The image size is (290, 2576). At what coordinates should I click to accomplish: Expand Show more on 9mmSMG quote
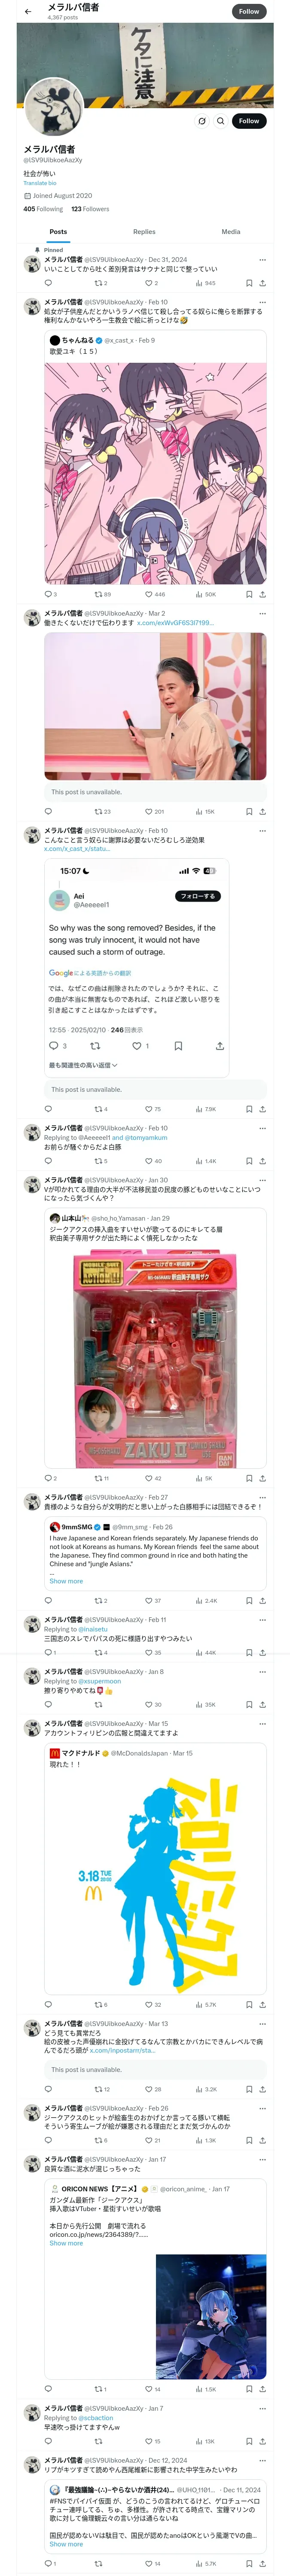point(66,1581)
